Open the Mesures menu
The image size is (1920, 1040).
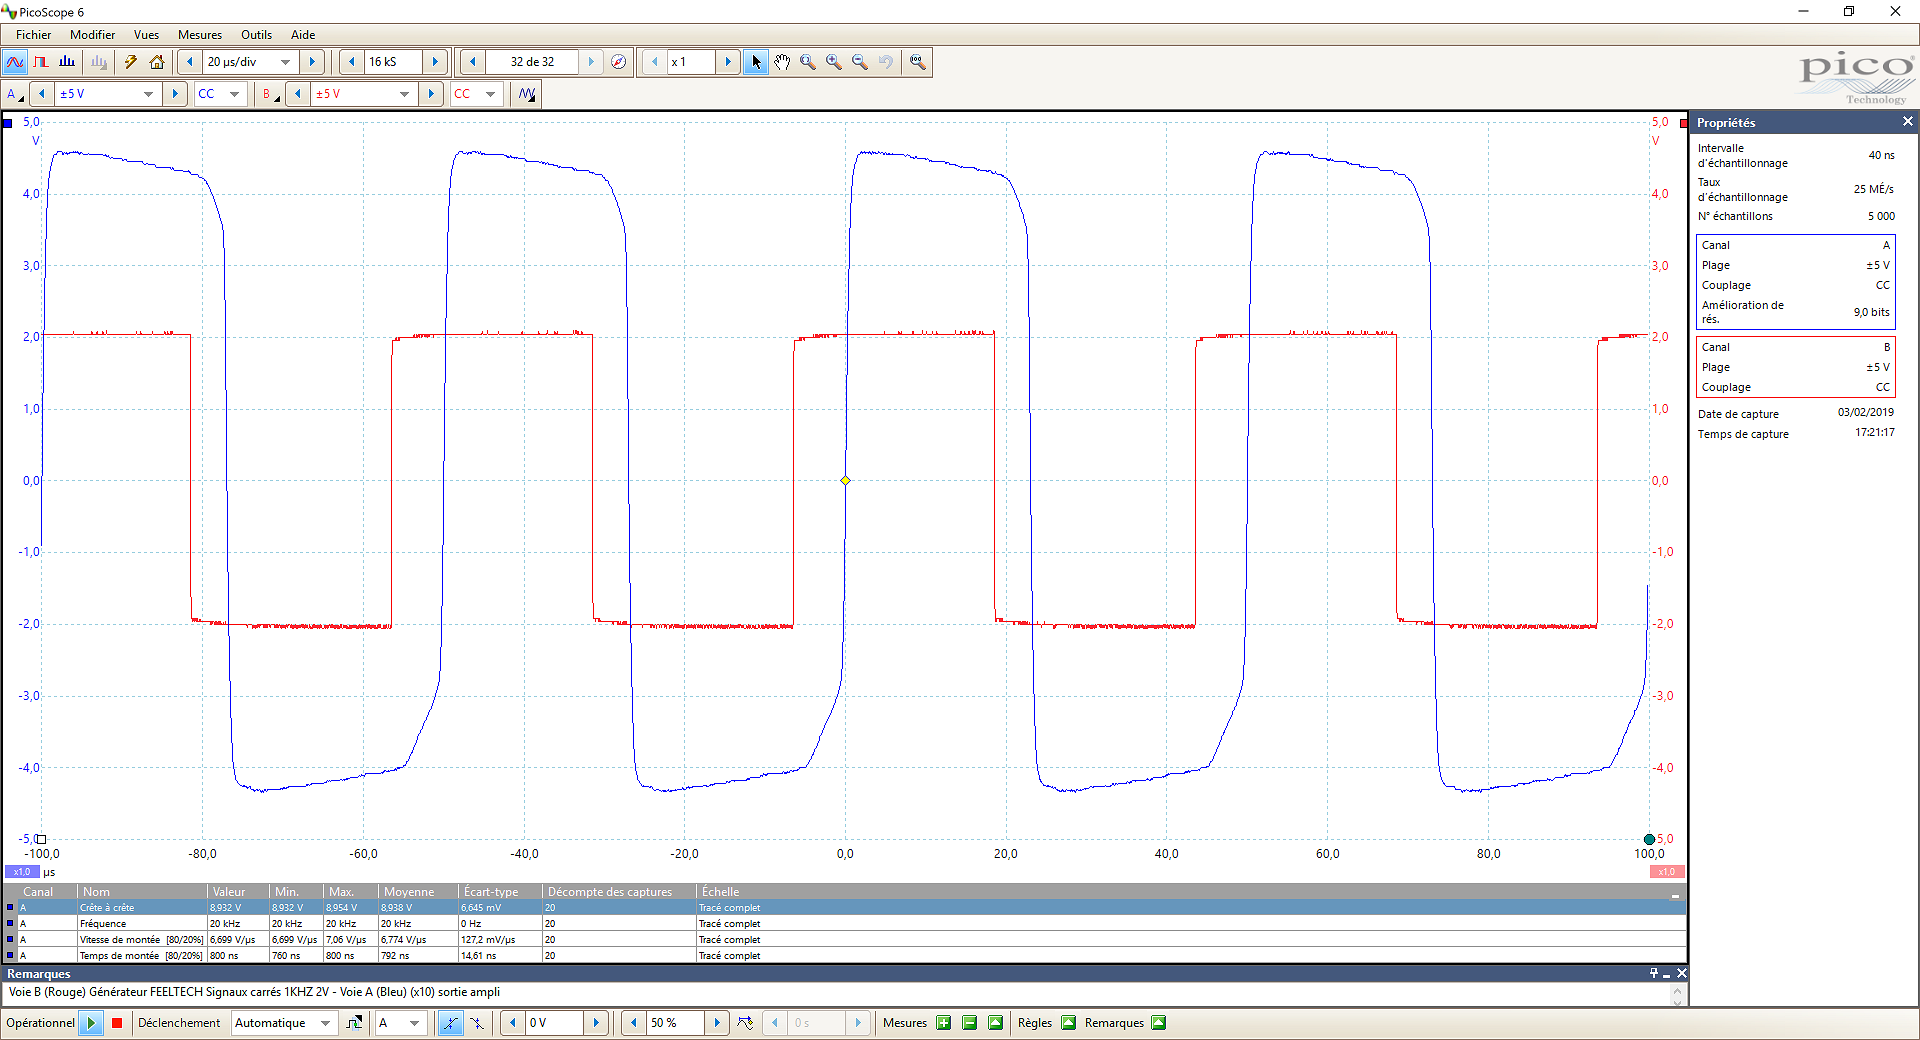pos(200,35)
